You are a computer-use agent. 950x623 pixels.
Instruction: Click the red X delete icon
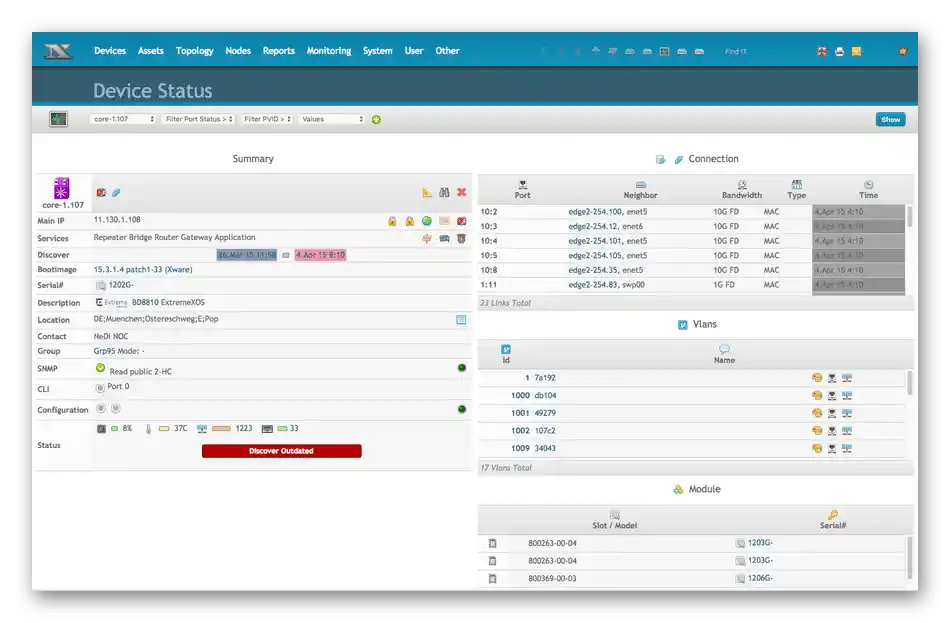462,193
